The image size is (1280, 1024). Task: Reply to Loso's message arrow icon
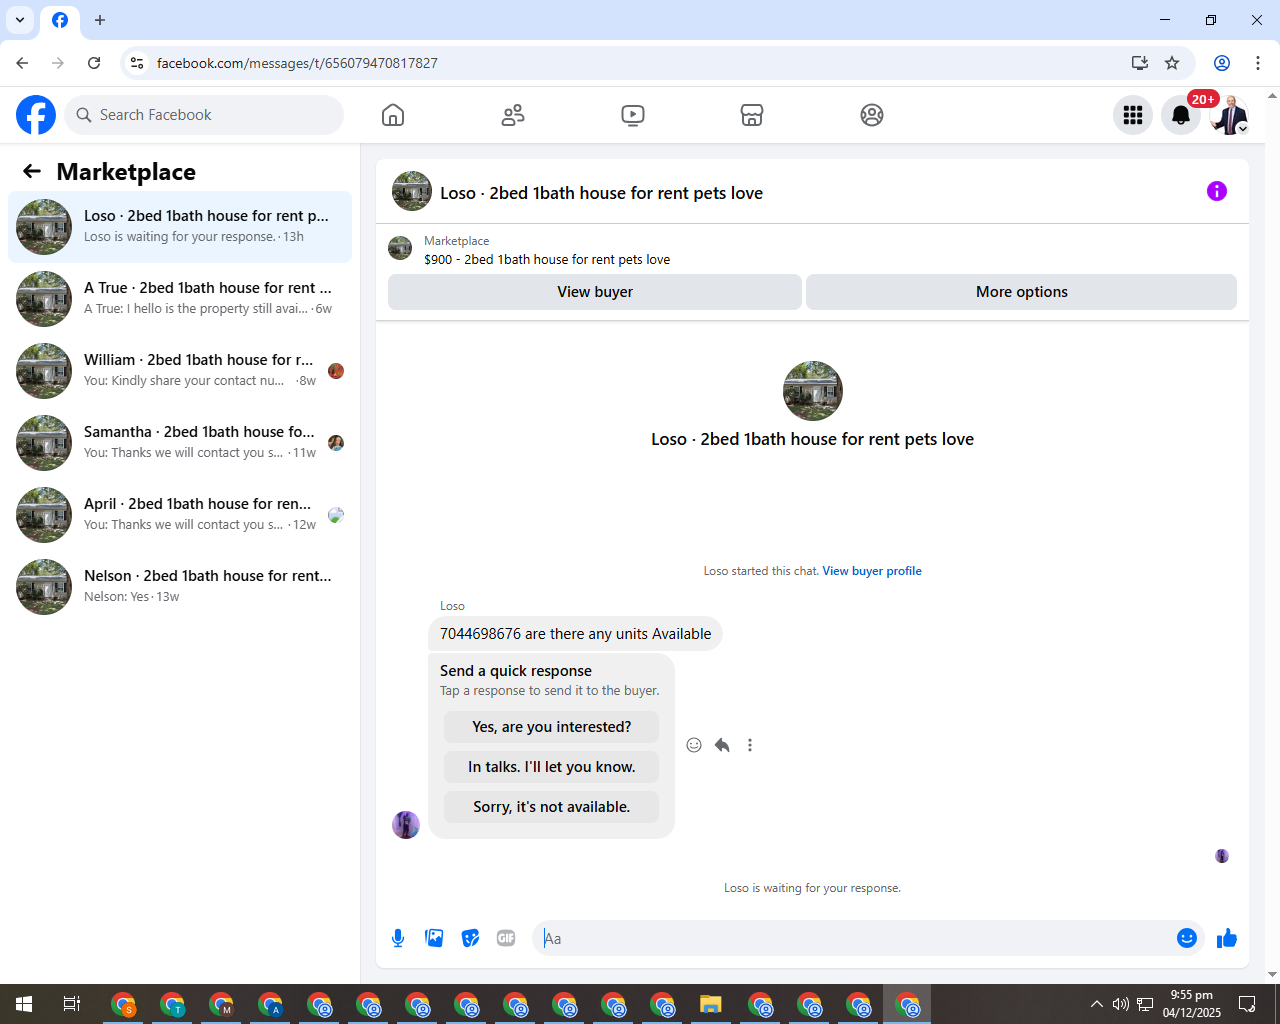click(x=722, y=745)
